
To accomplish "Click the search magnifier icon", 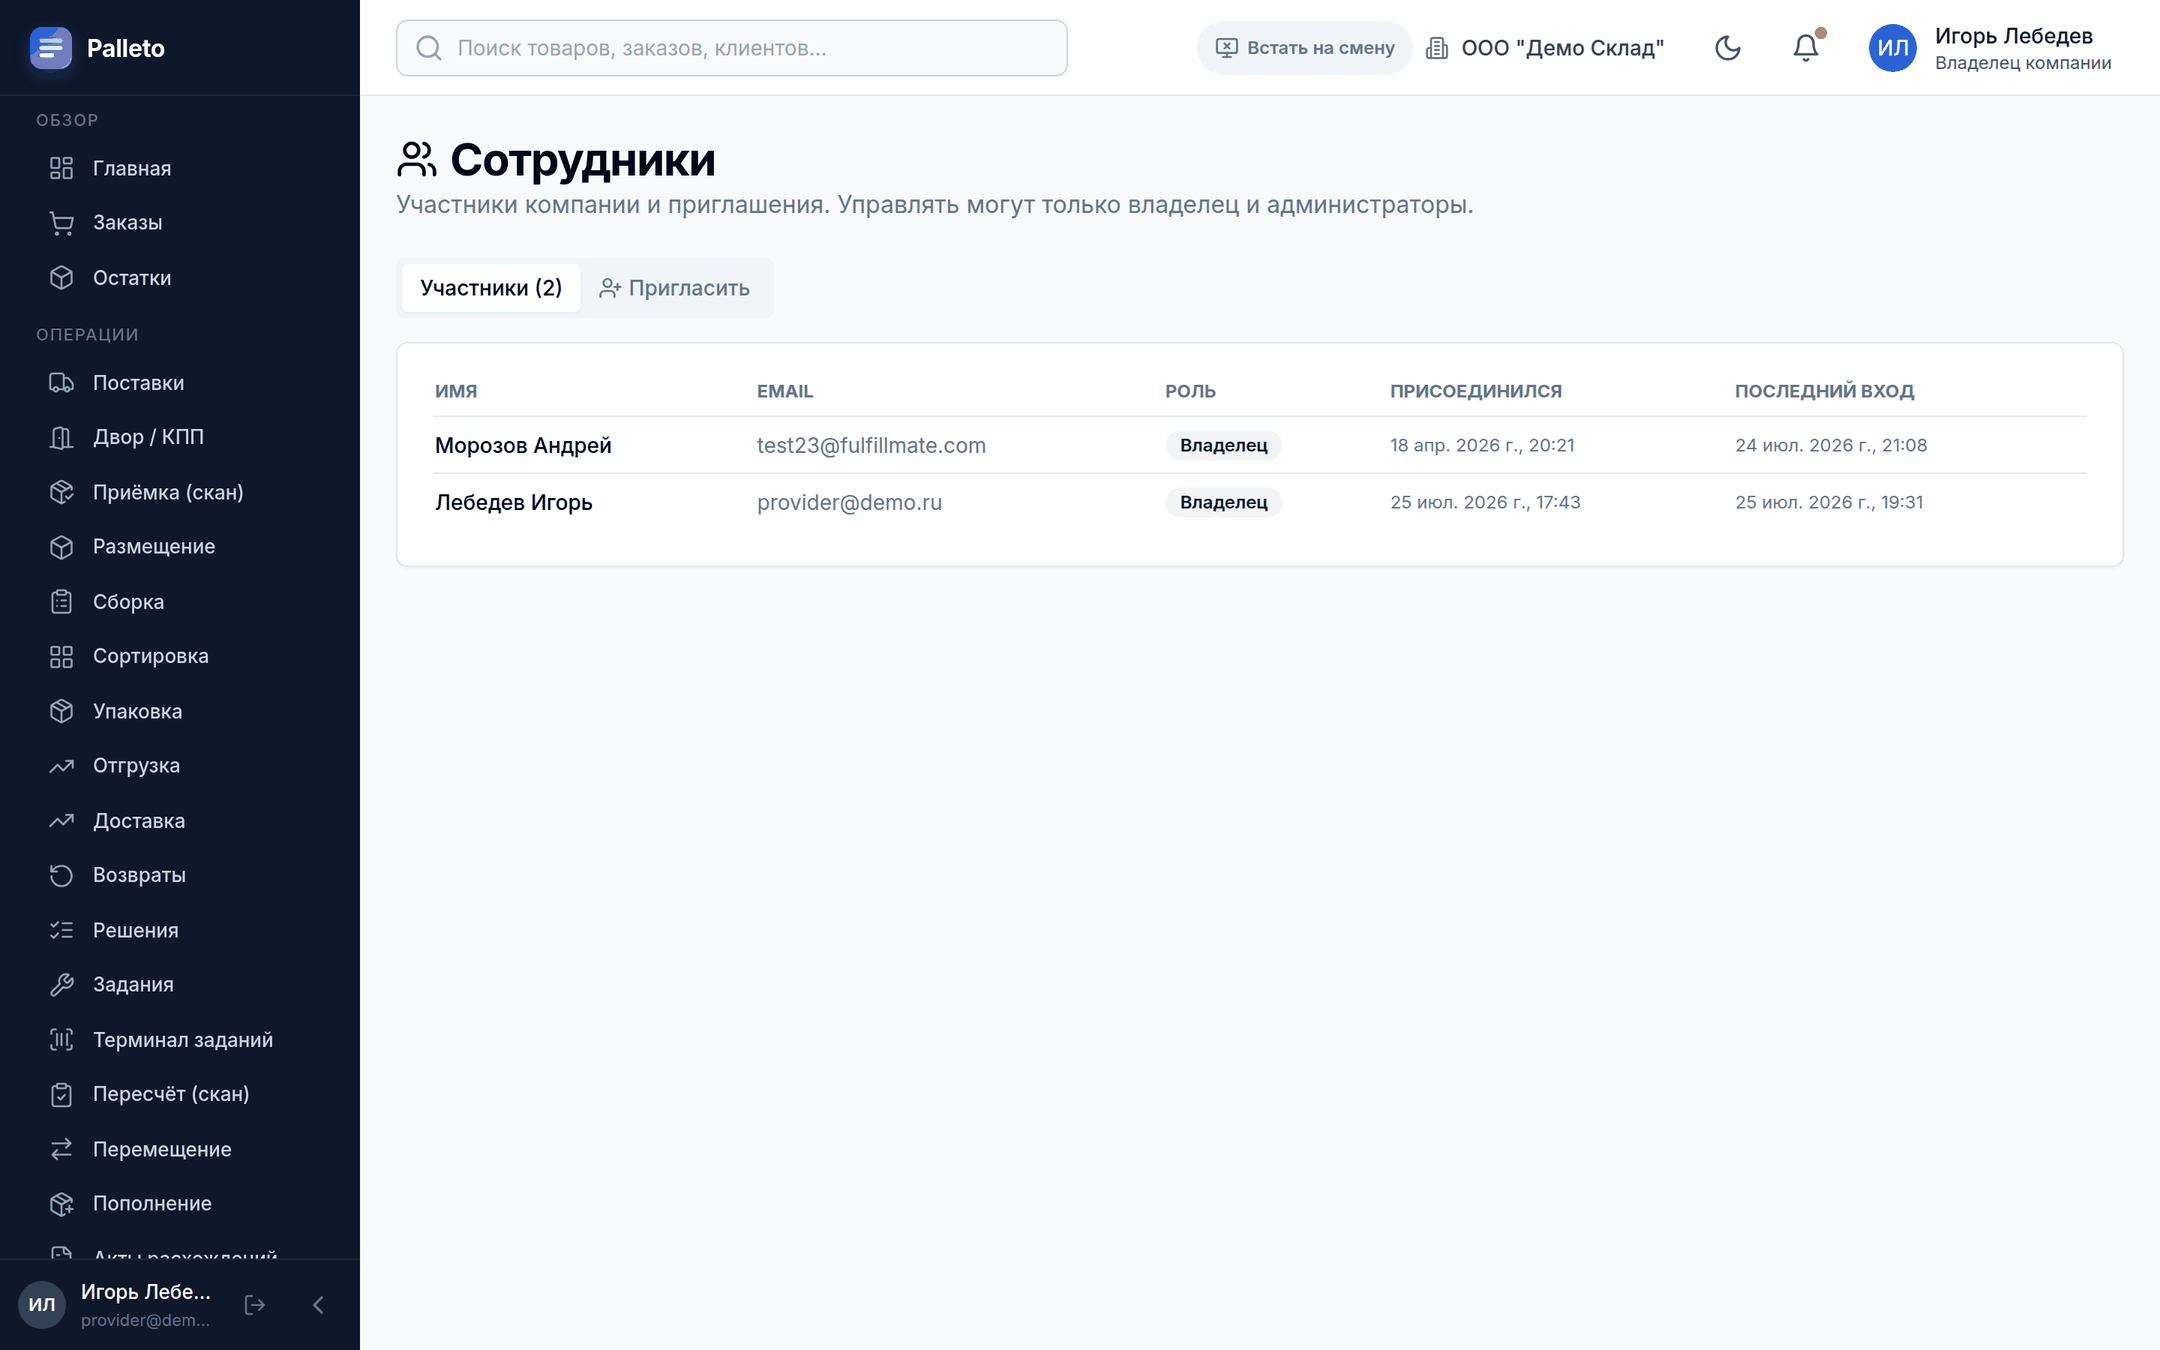I will [429, 48].
